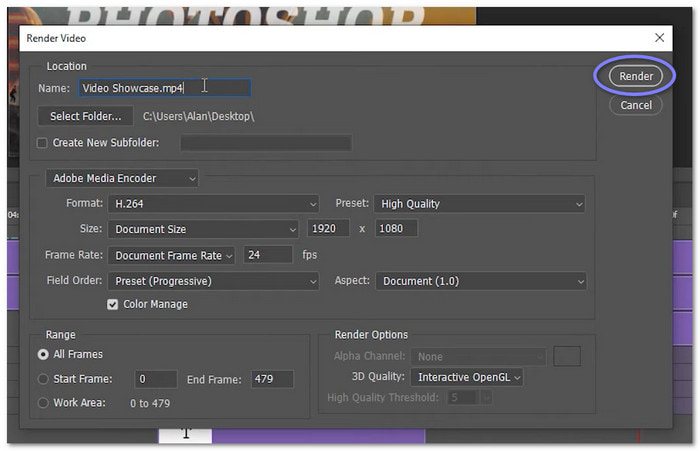Click the Name field containing Video Showcase.mp4

point(164,88)
